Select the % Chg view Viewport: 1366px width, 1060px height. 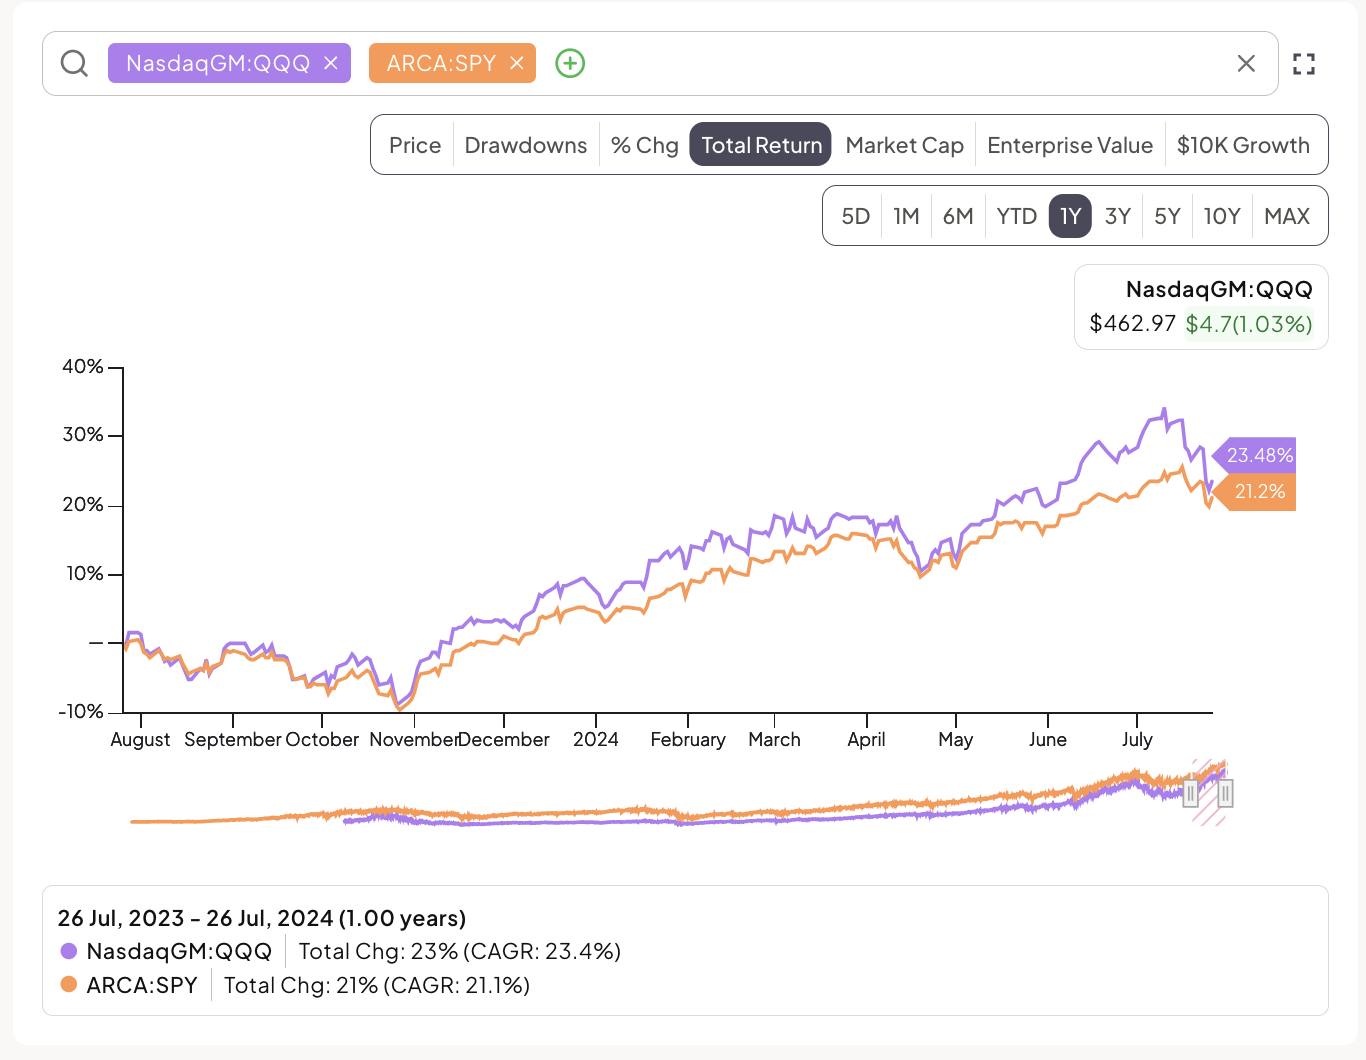coord(645,145)
